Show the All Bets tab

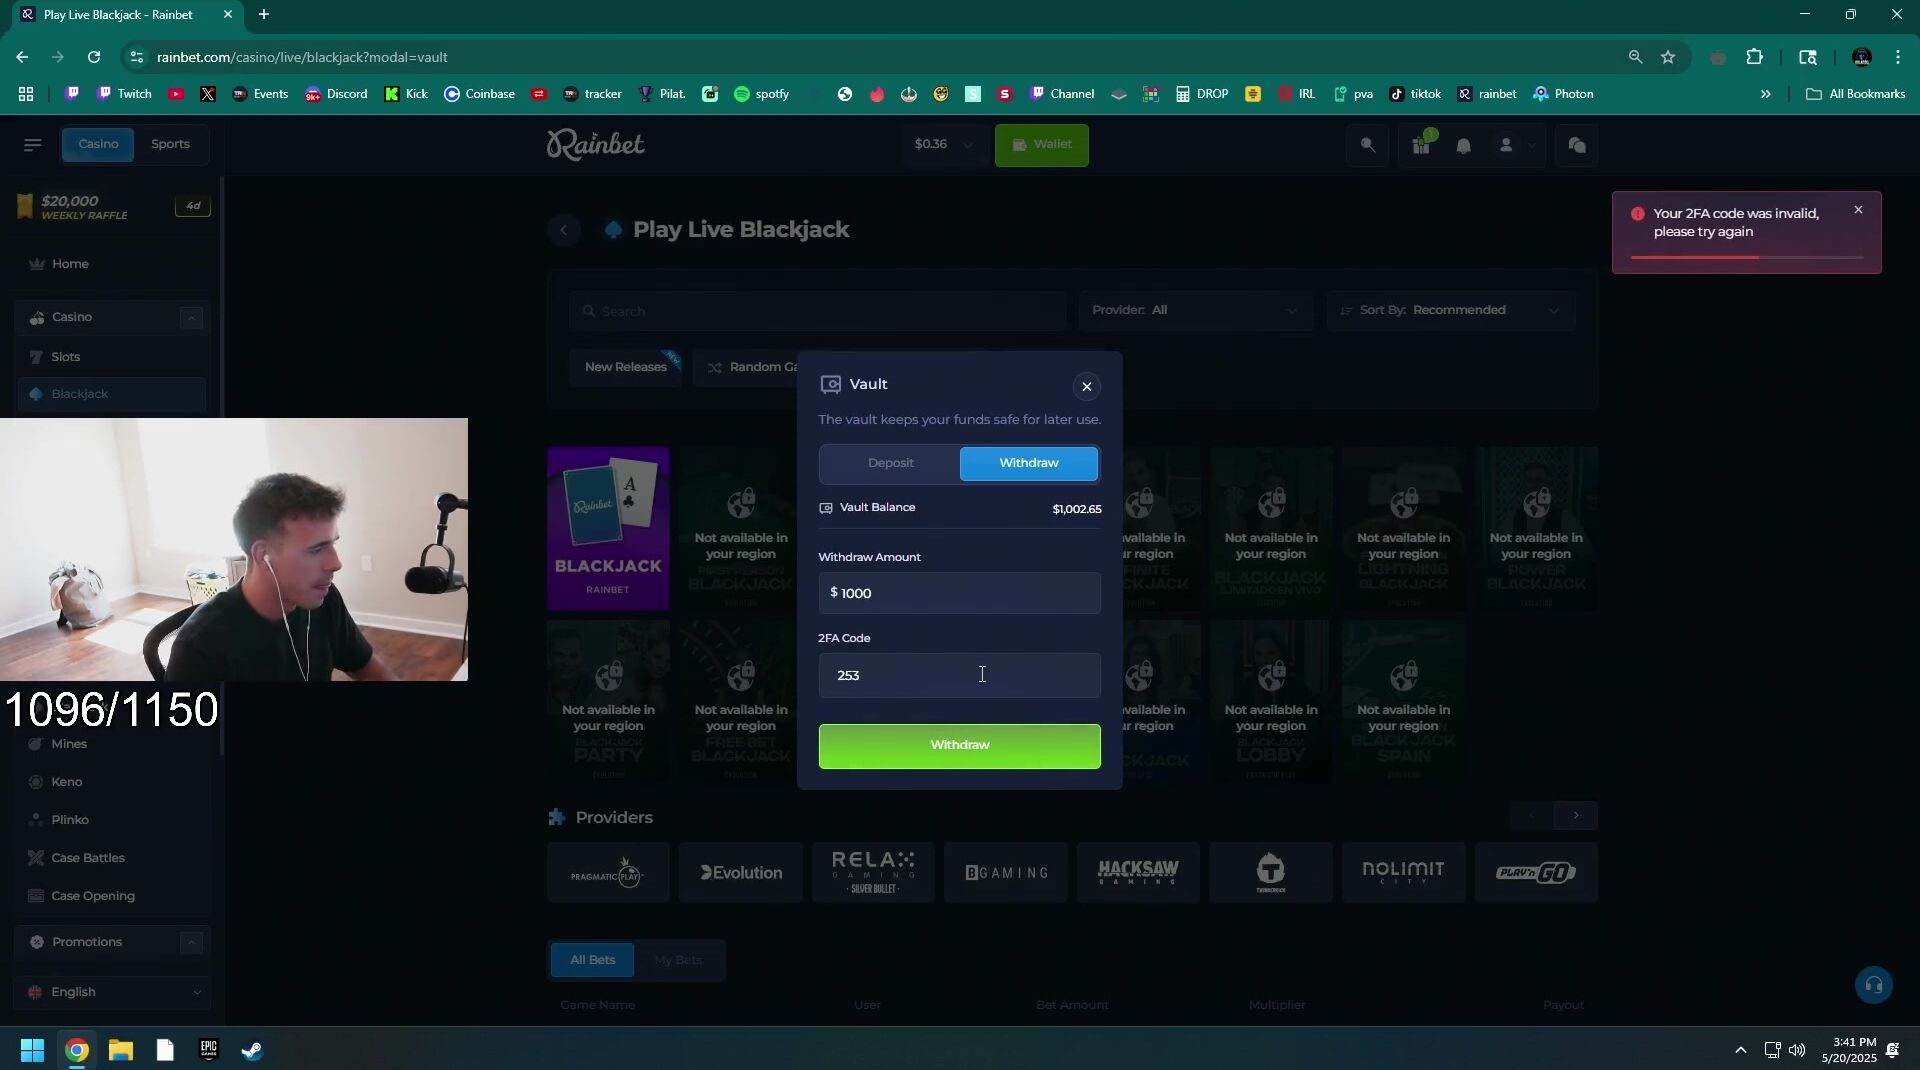coord(592,960)
